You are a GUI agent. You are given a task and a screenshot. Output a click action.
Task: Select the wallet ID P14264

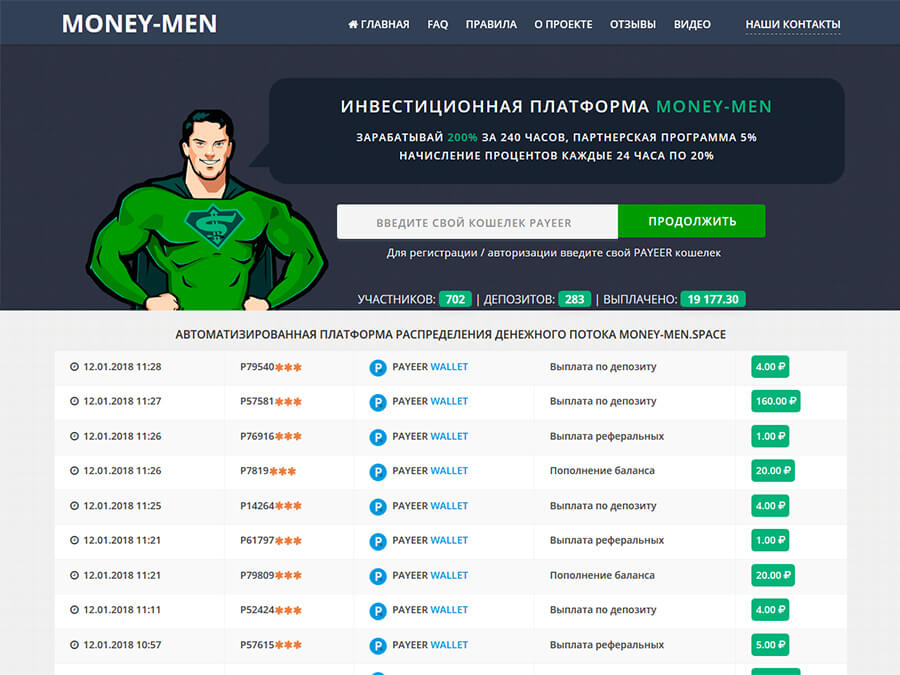271,506
